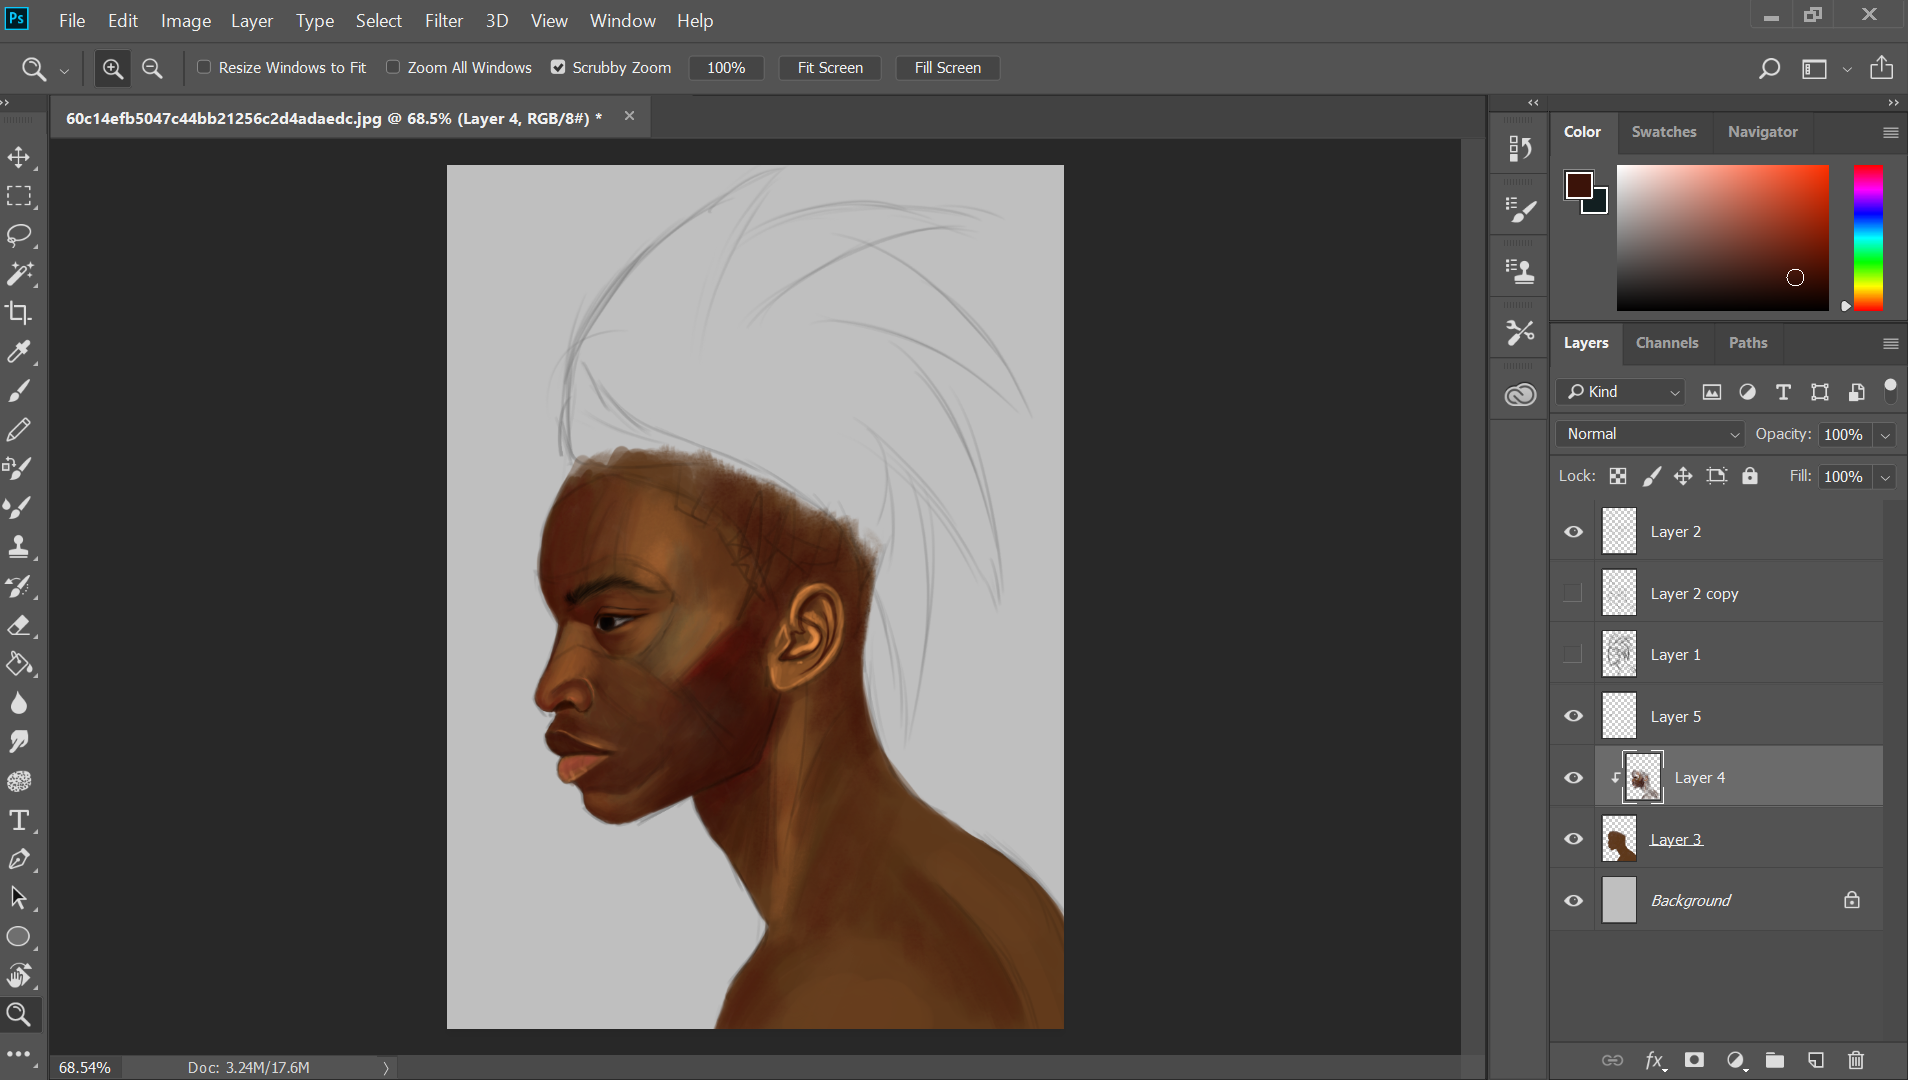Hide Layer 2 with its eye icon
The height and width of the screenshot is (1080, 1908).
[1573, 532]
